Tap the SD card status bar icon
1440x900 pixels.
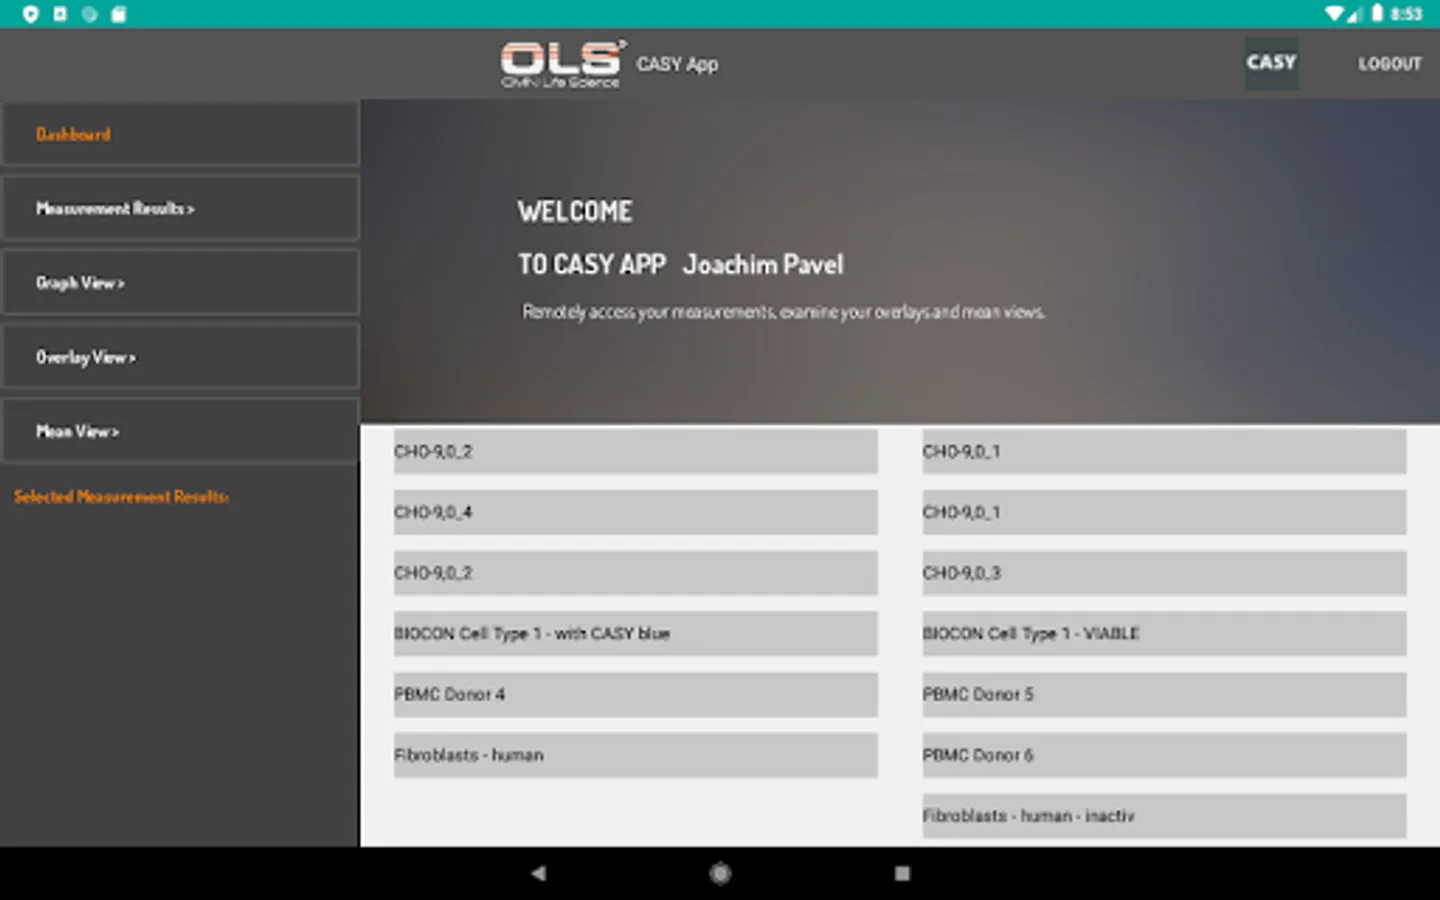[119, 14]
